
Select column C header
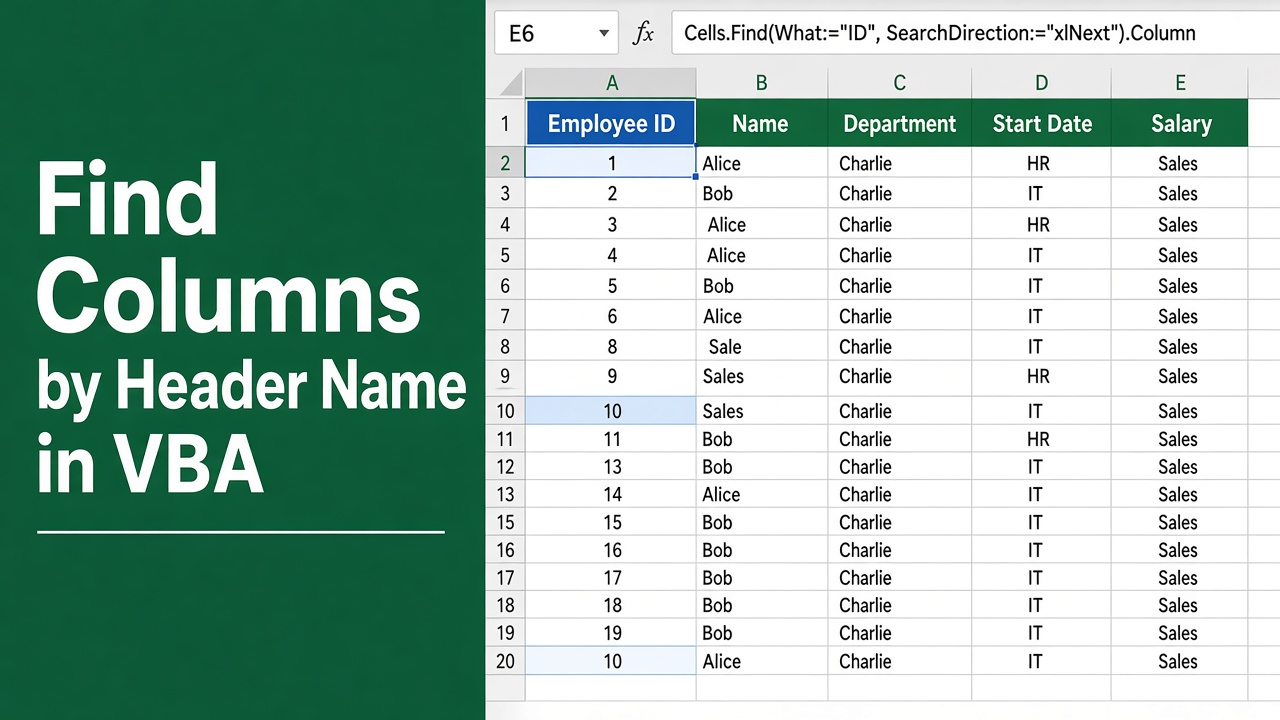point(899,83)
